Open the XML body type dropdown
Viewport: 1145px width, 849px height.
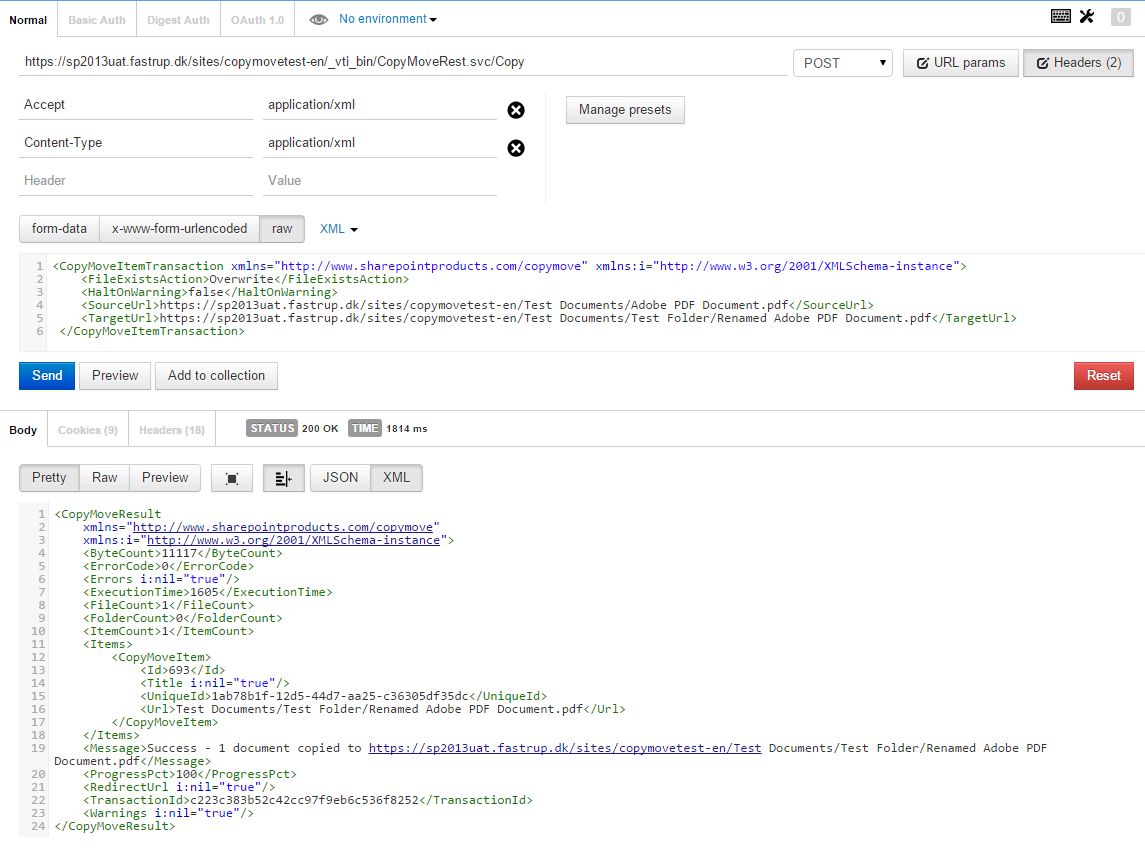(x=338, y=229)
